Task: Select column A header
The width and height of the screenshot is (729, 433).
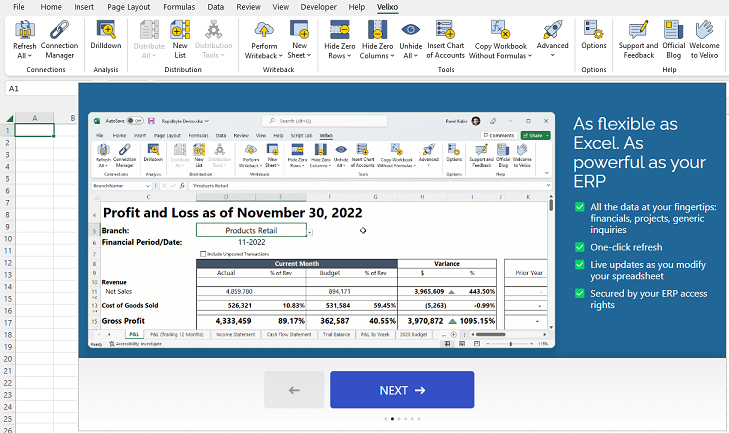Action: [x=34, y=118]
